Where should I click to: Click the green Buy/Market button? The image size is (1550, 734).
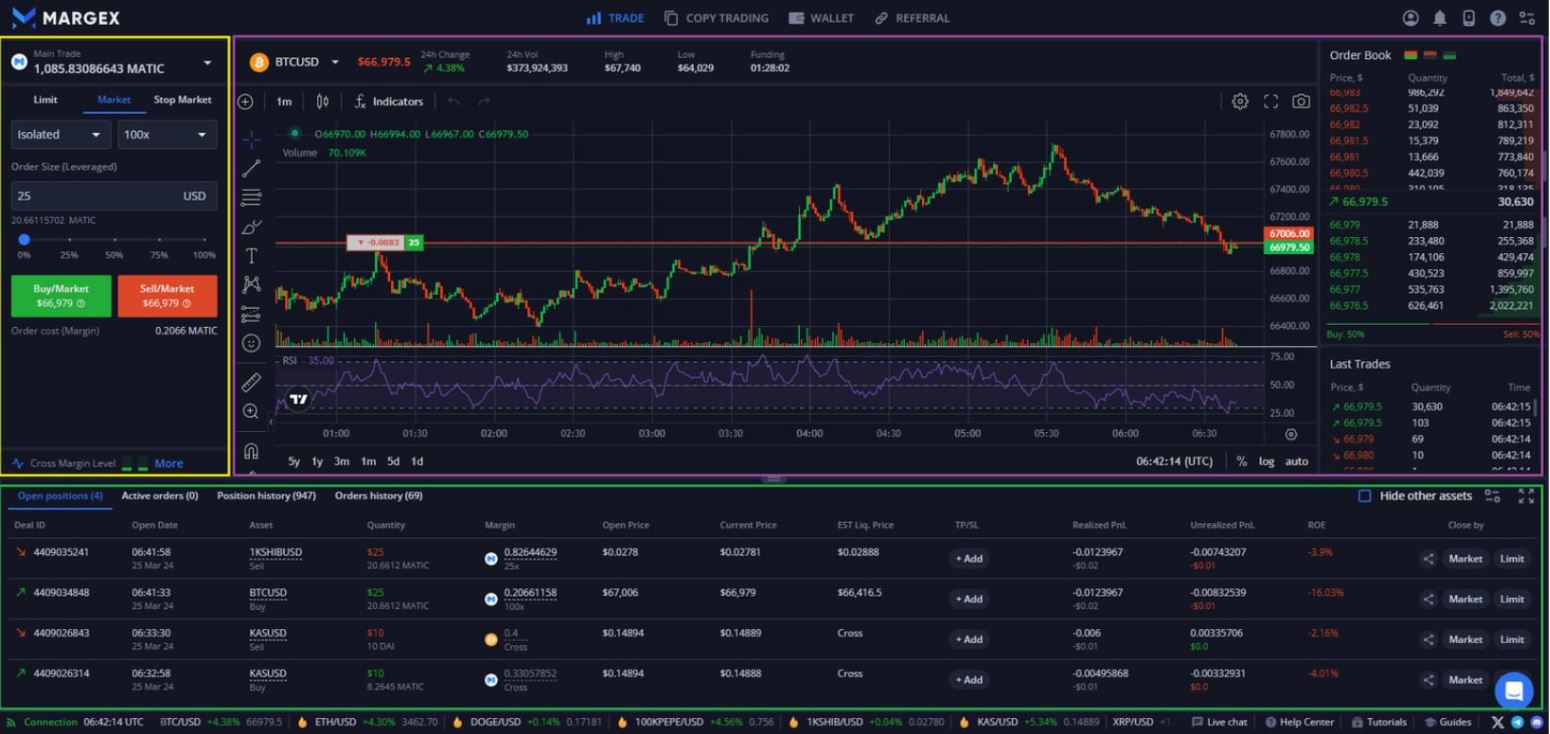coord(60,295)
